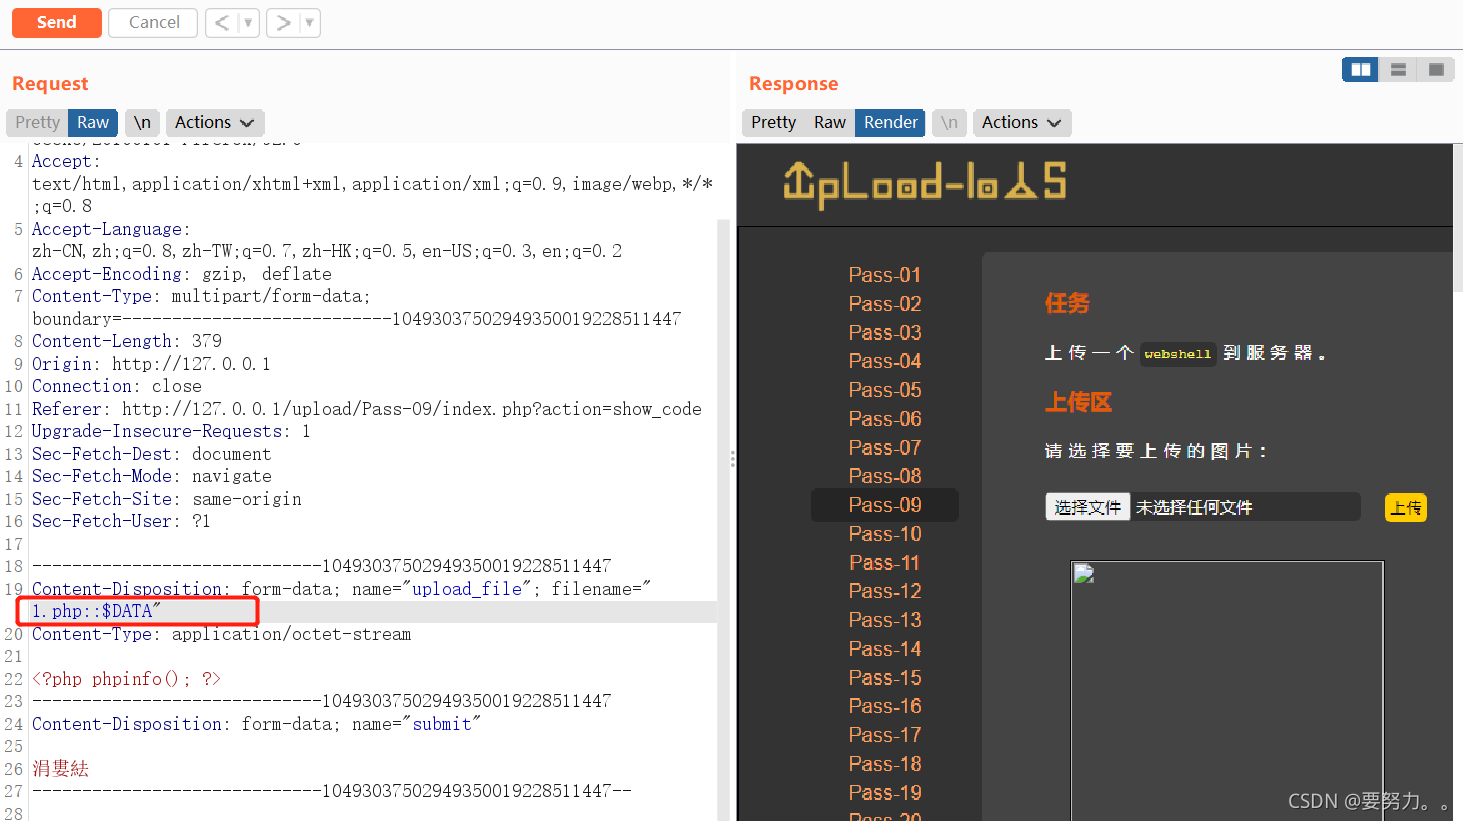Click the 未选择任何文件 file status text
Screen dimensions: 1463x821
(1194, 508)
